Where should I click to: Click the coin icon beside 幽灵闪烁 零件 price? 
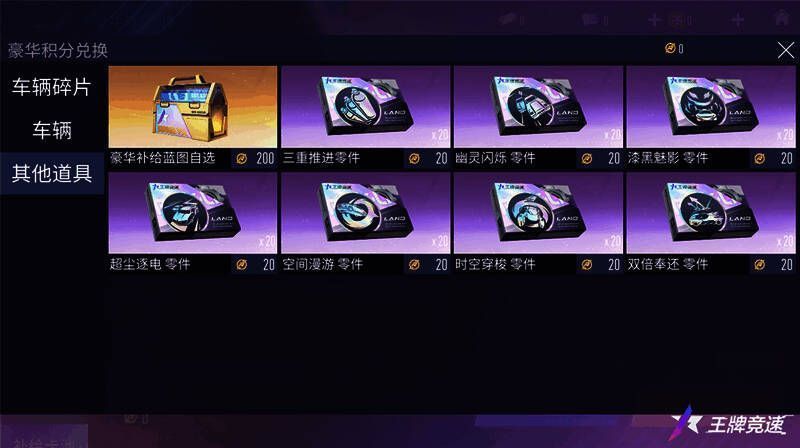point(587,159)
